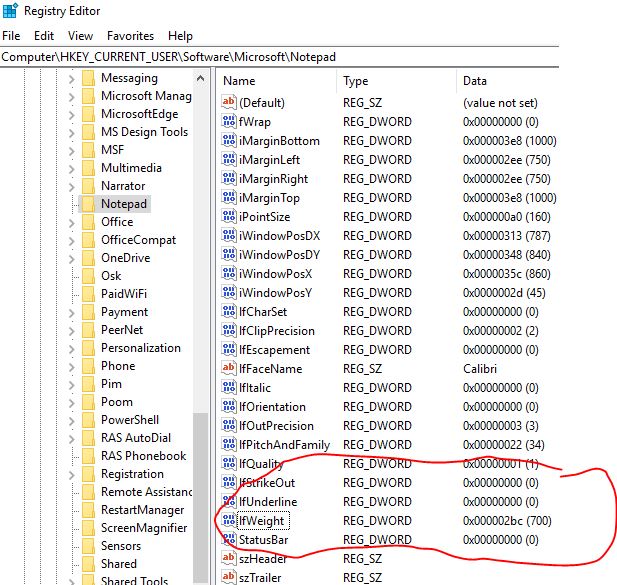Image resolution: width=617 pixels, height=585 pixels.
Task: Expand the MS Design Tools key
Action: pyautogui.click(x=71, y=133)
